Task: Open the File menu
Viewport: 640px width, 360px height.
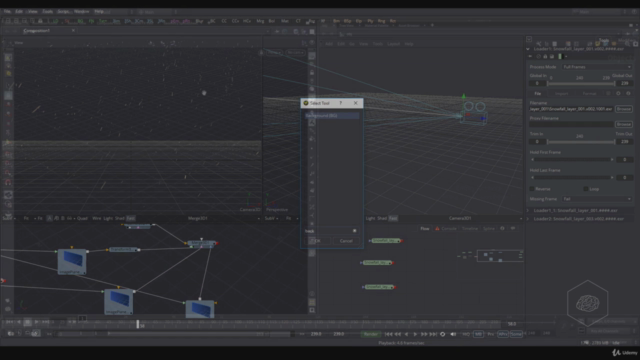Action: pos(7,11)
